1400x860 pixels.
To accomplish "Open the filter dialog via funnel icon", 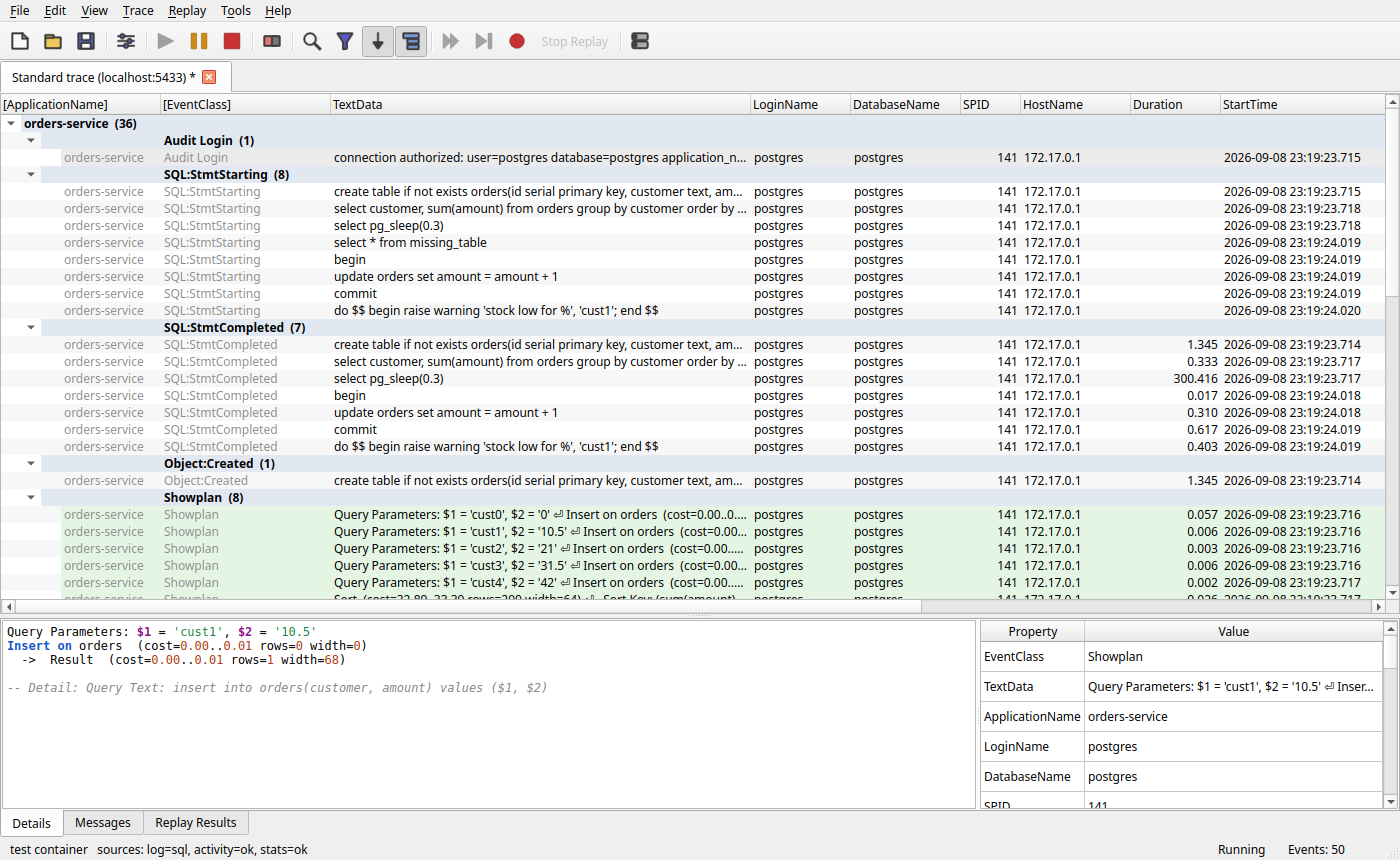I will 345,41.
